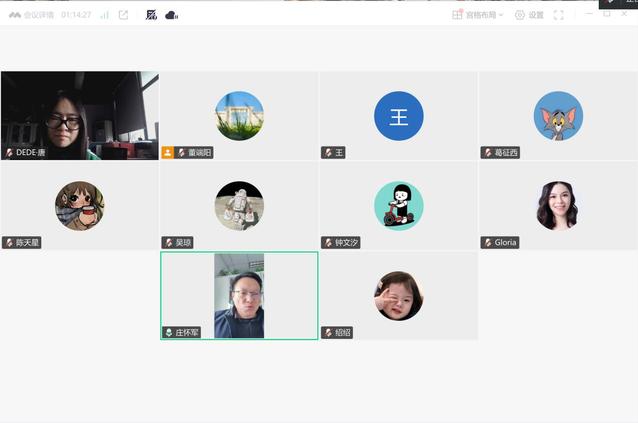
Task: Open the 会议详情 meeting details
Action: point(38,15)
